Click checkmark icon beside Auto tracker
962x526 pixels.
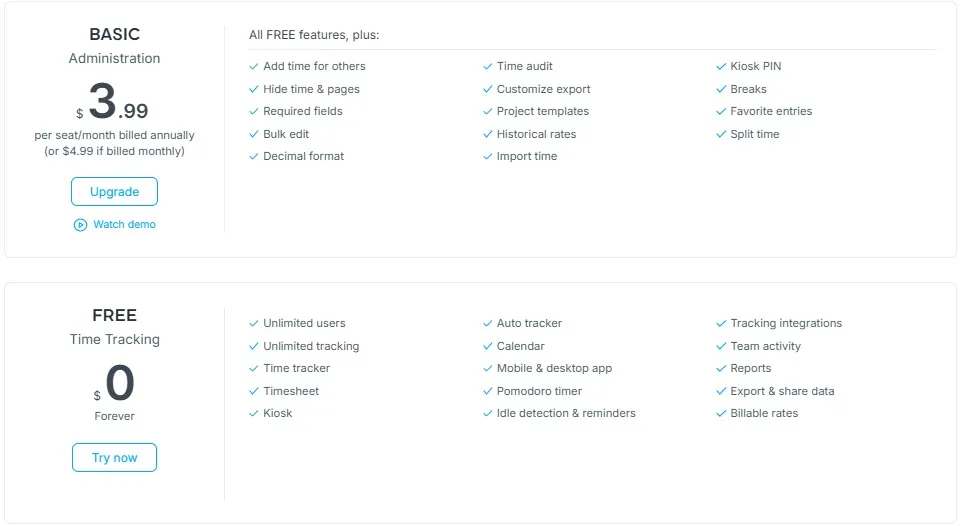click(488, 323)
